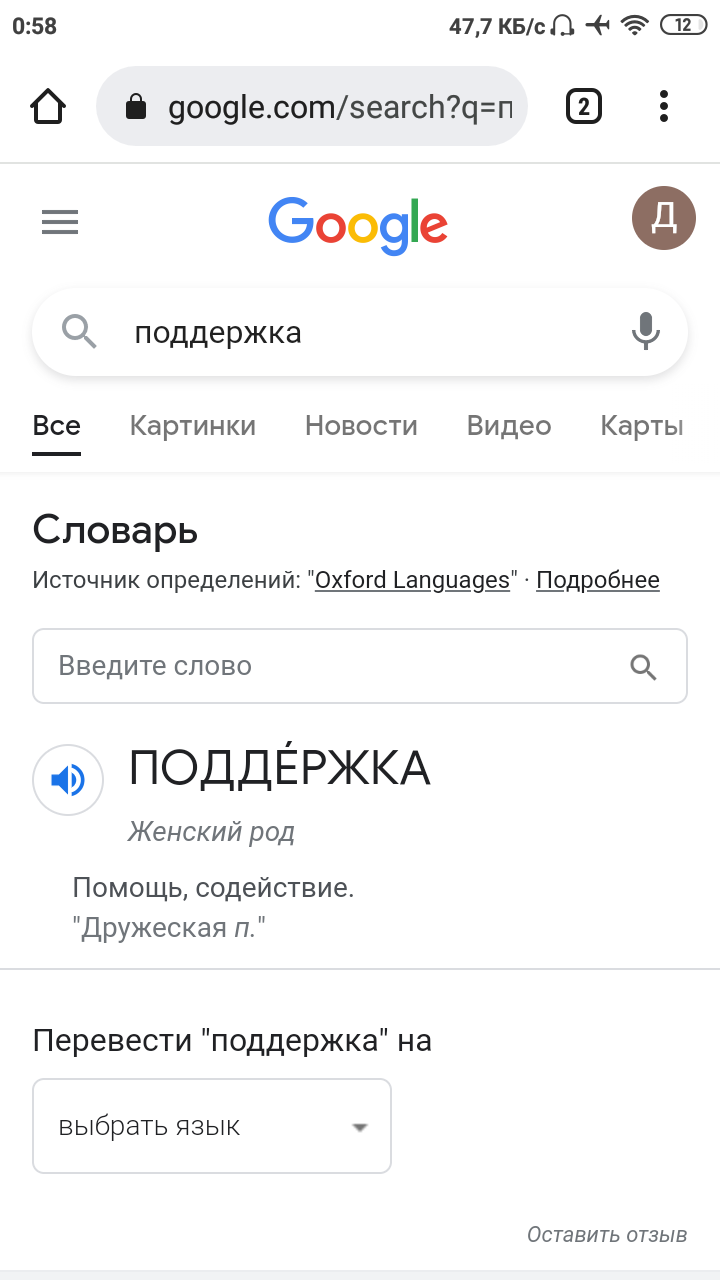
Task: Tap the magnifier in Google search box
Action: tap(79, 331)
